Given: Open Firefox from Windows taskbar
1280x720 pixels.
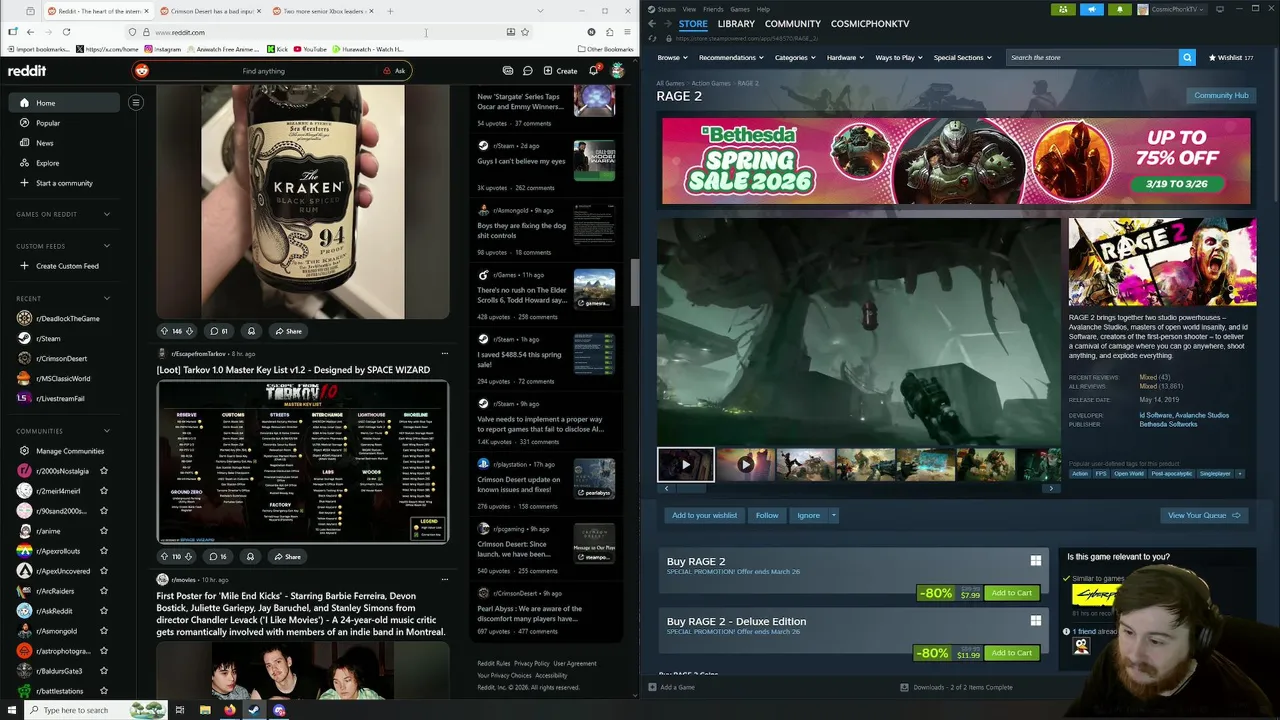Looking at the screenshot, I should pos(229,710).
